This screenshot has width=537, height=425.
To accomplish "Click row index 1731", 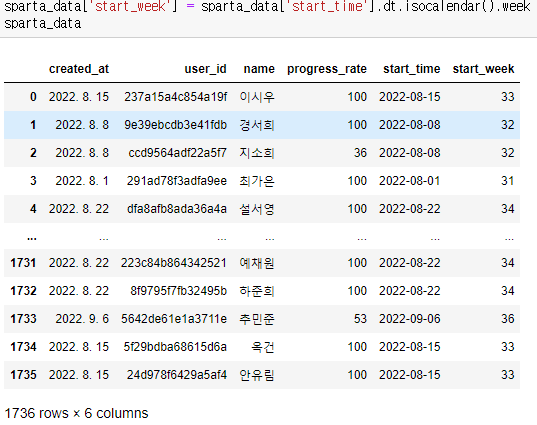I will pos(23,263).
